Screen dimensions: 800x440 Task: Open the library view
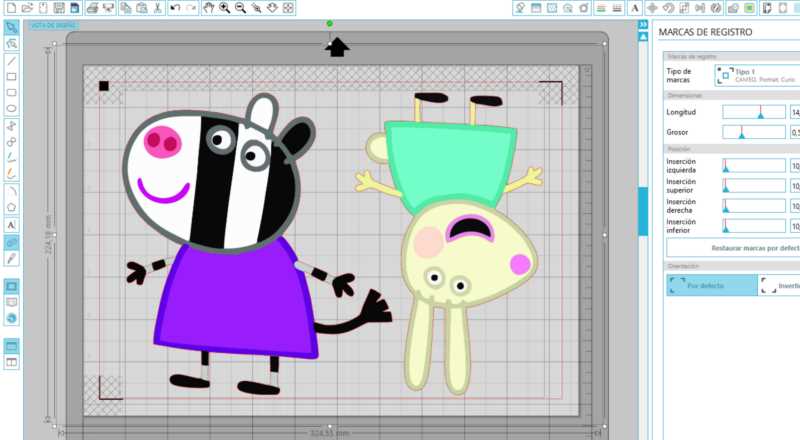coord(11,302)
